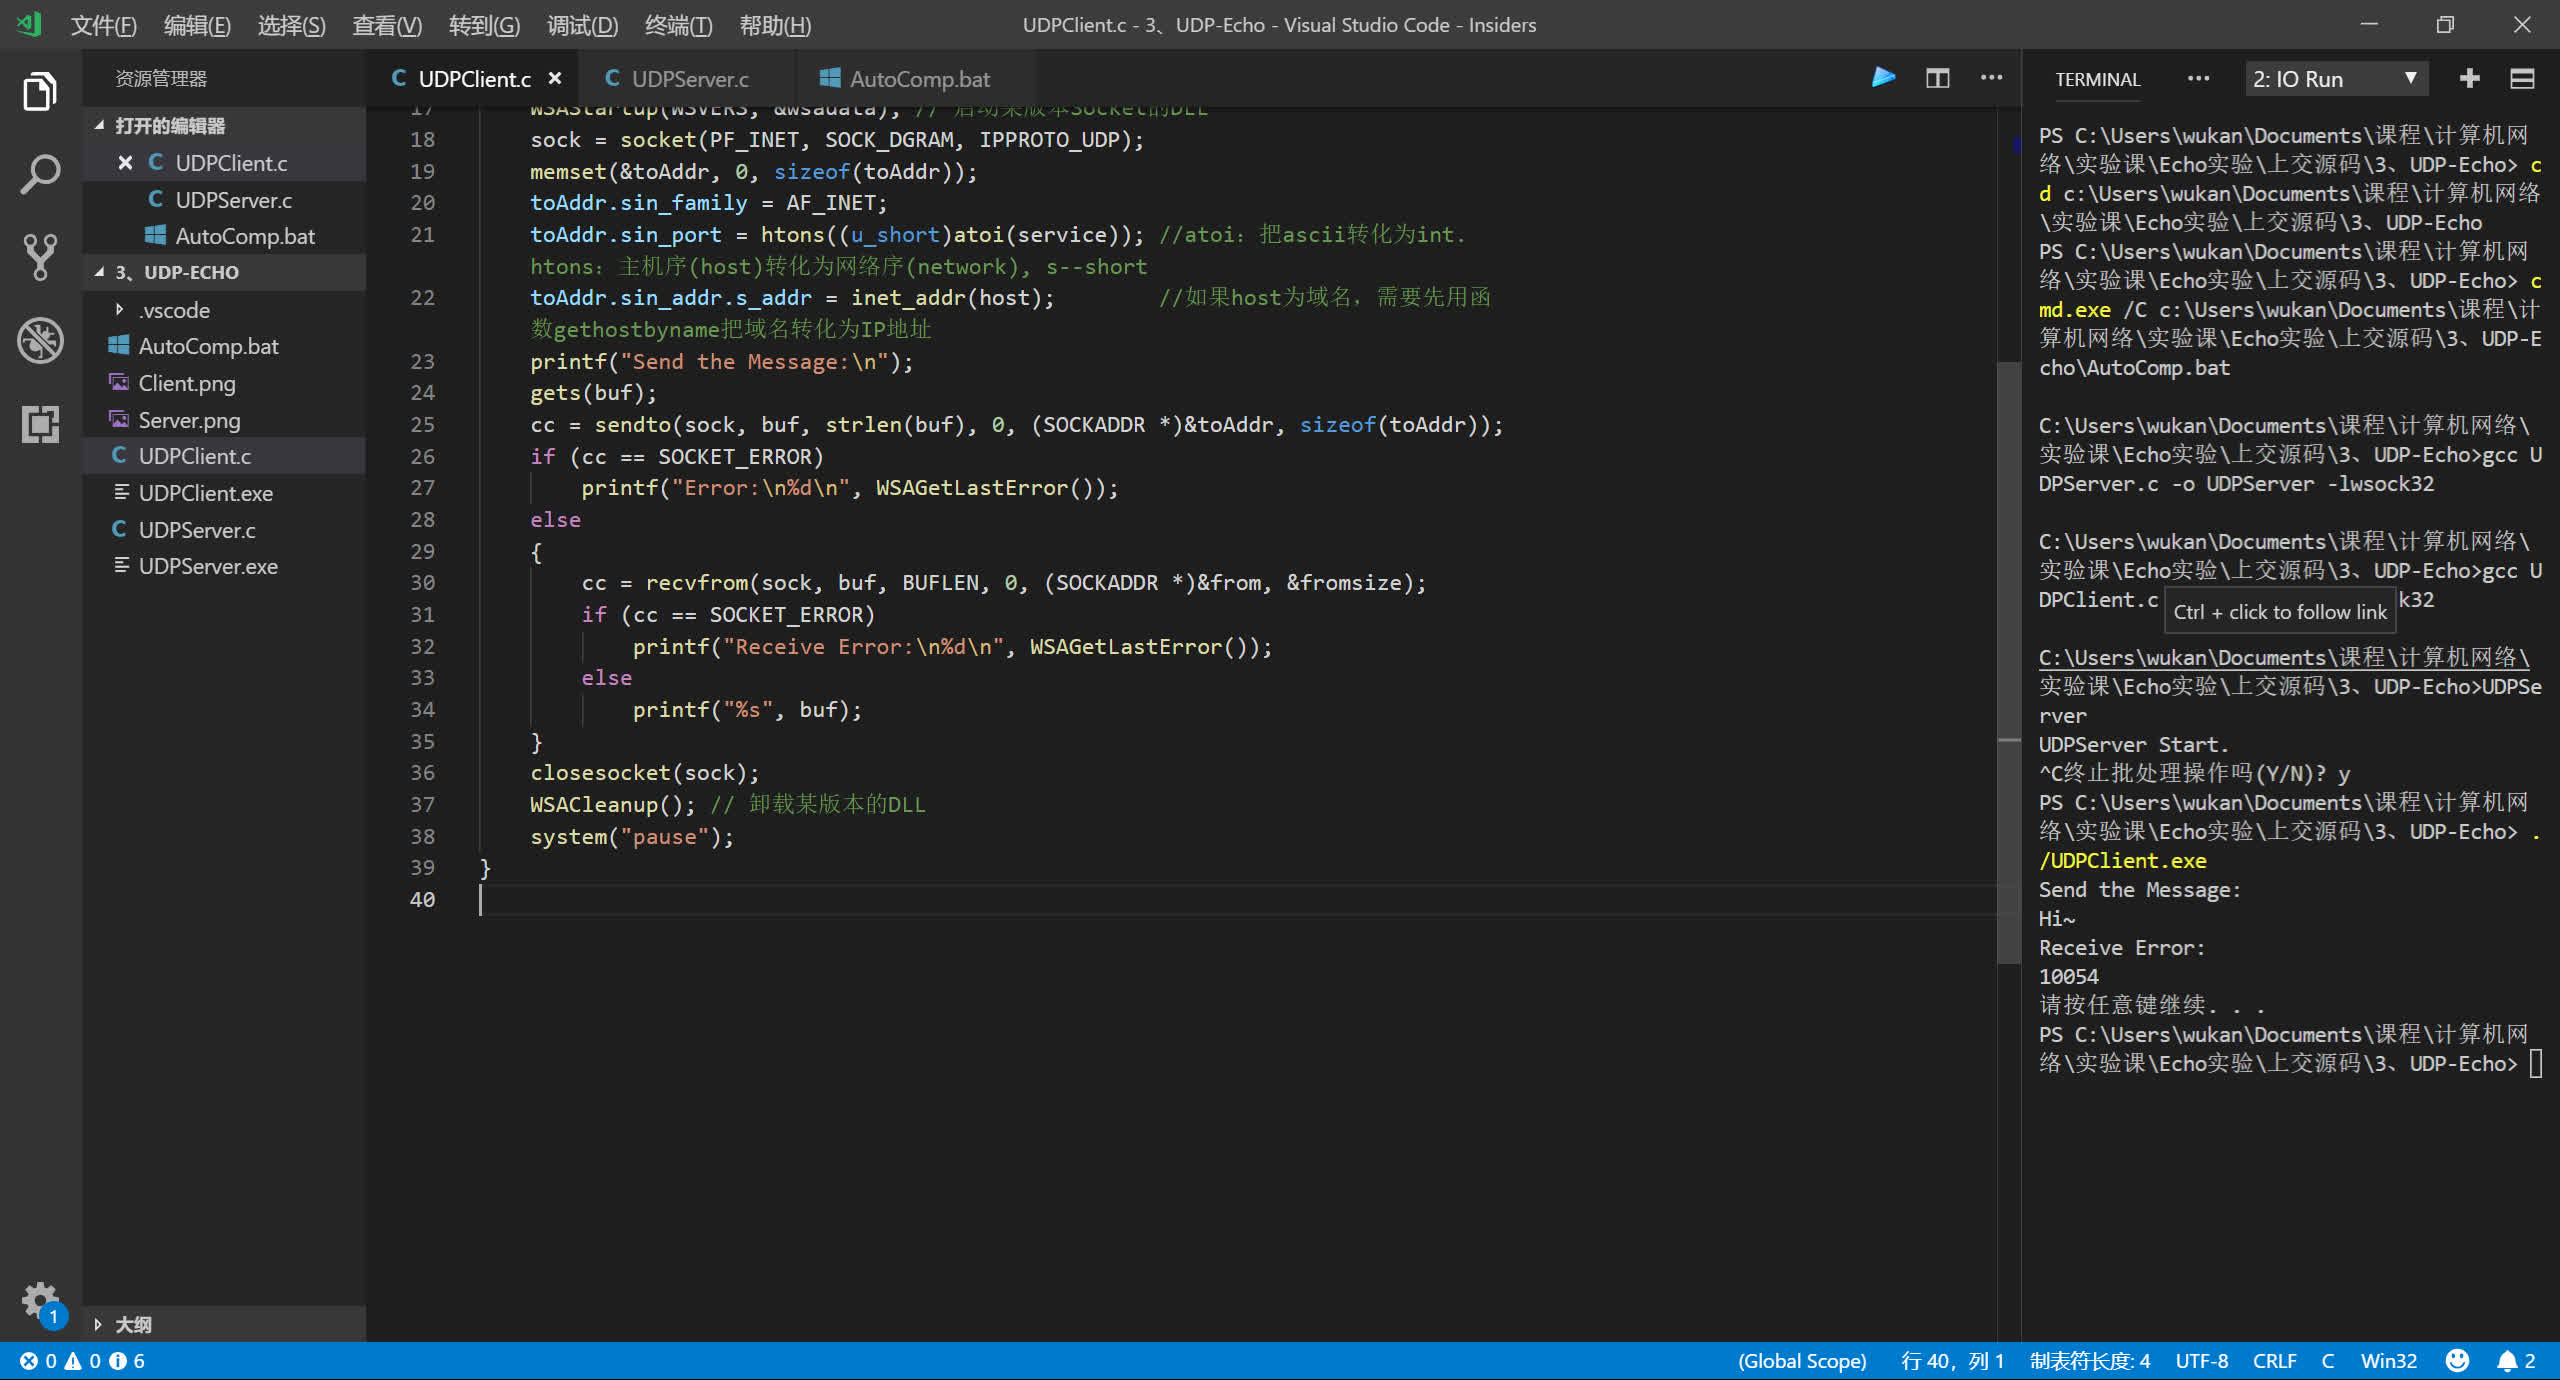Open the '2: IO Run' terminal dropdown
The height and width of the screenshot is (1380, 2560).
coord(2337,79)
